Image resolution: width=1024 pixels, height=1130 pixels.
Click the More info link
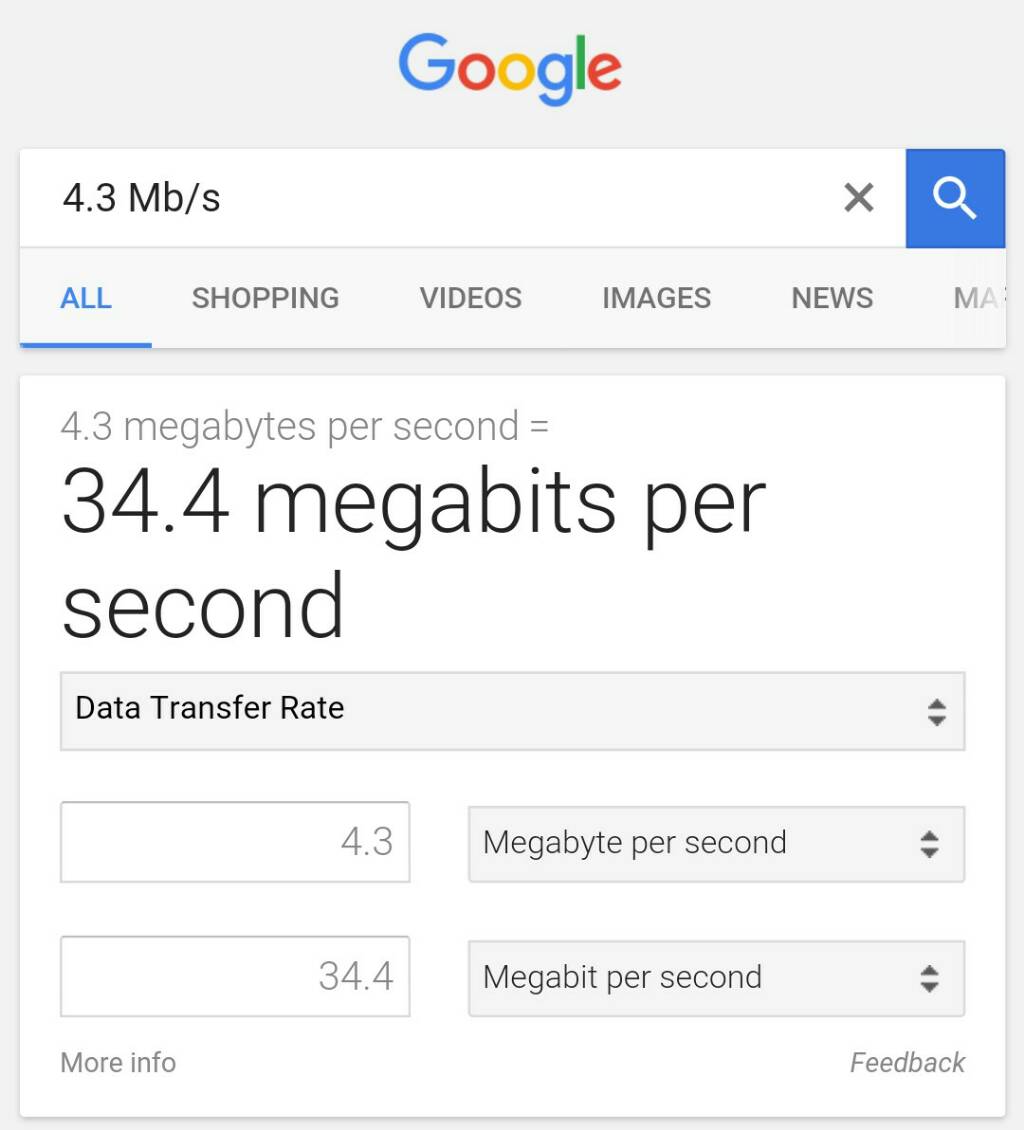(117, 1062)
